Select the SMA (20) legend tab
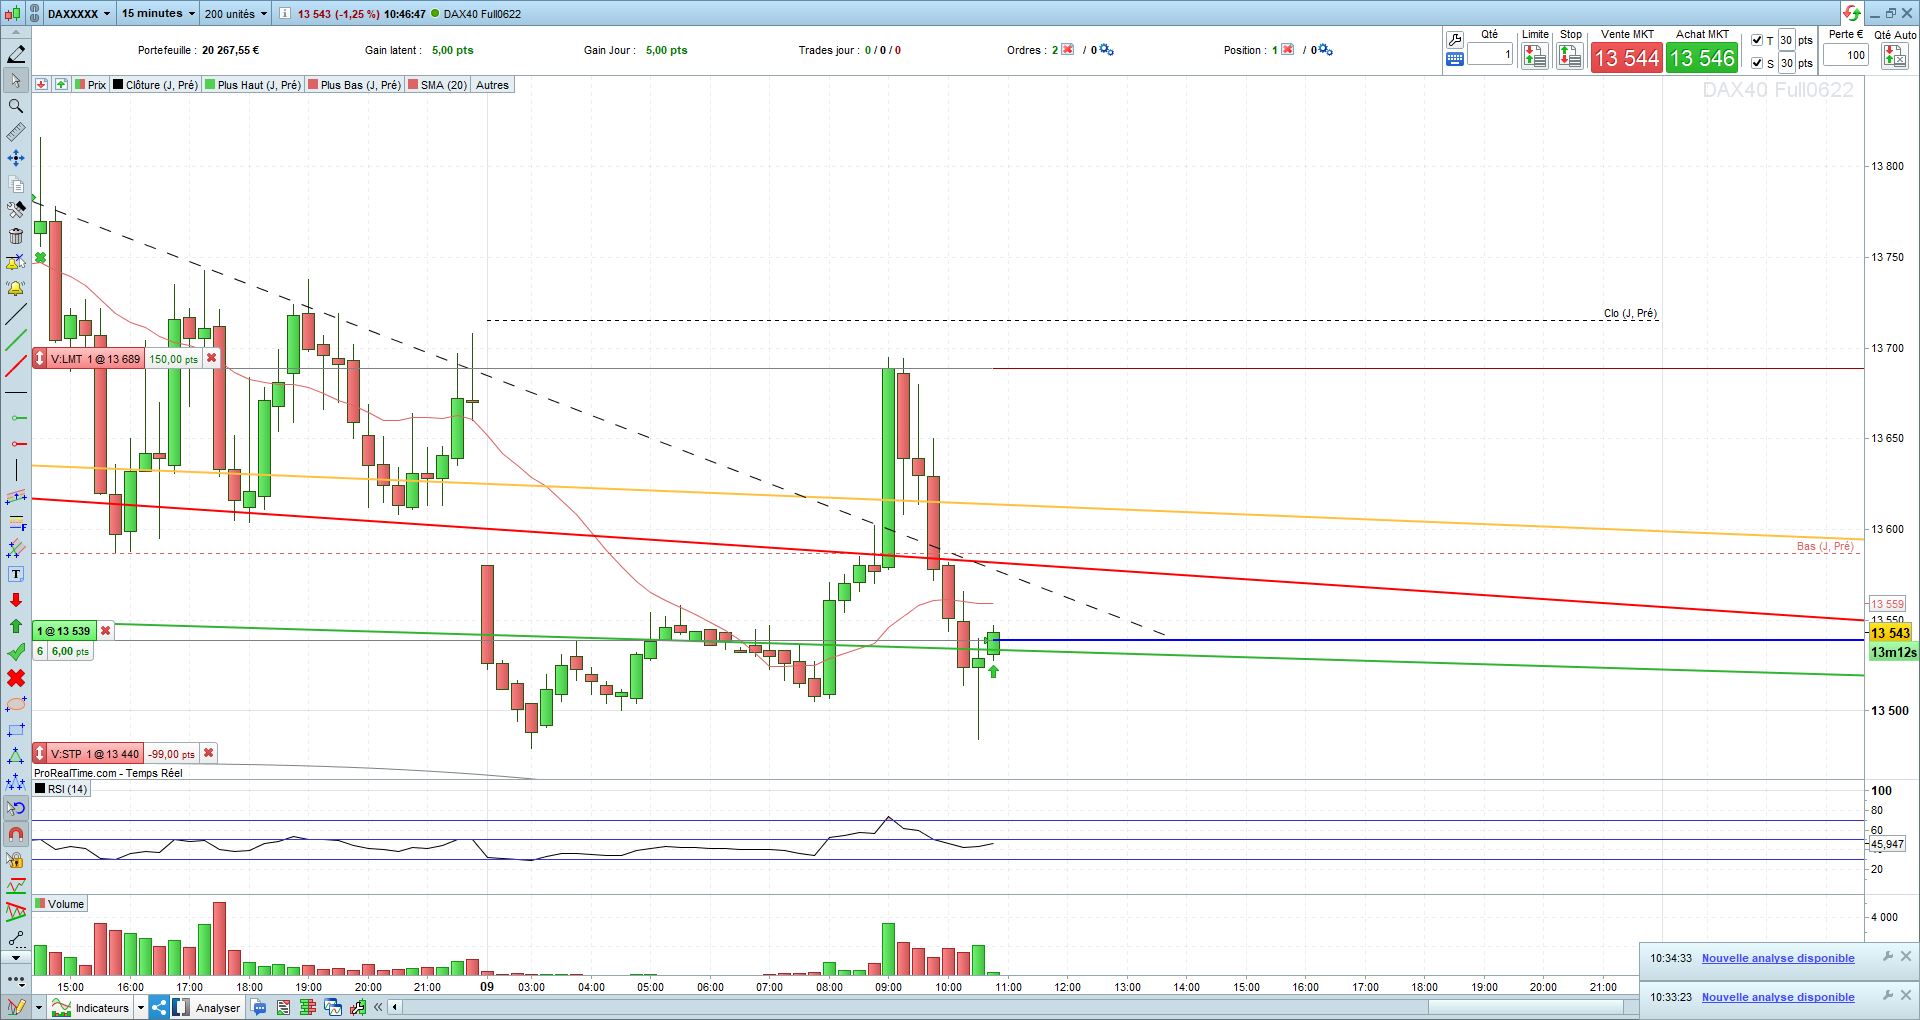The width and height of the screenshot is (1920, 1020). pyautogui.click(x=438, y=85)
